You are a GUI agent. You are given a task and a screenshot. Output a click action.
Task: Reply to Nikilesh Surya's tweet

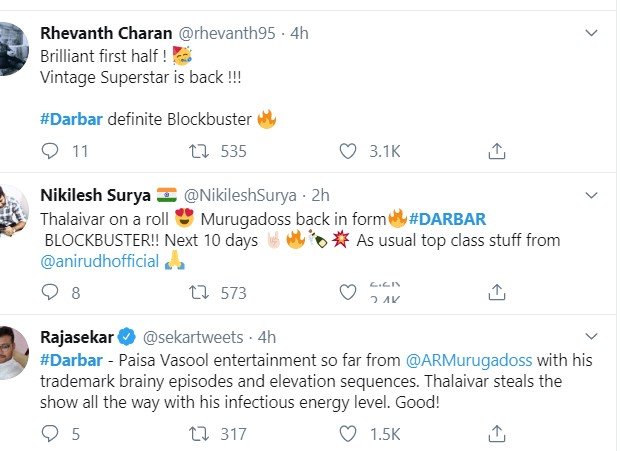tap(50, 293)
